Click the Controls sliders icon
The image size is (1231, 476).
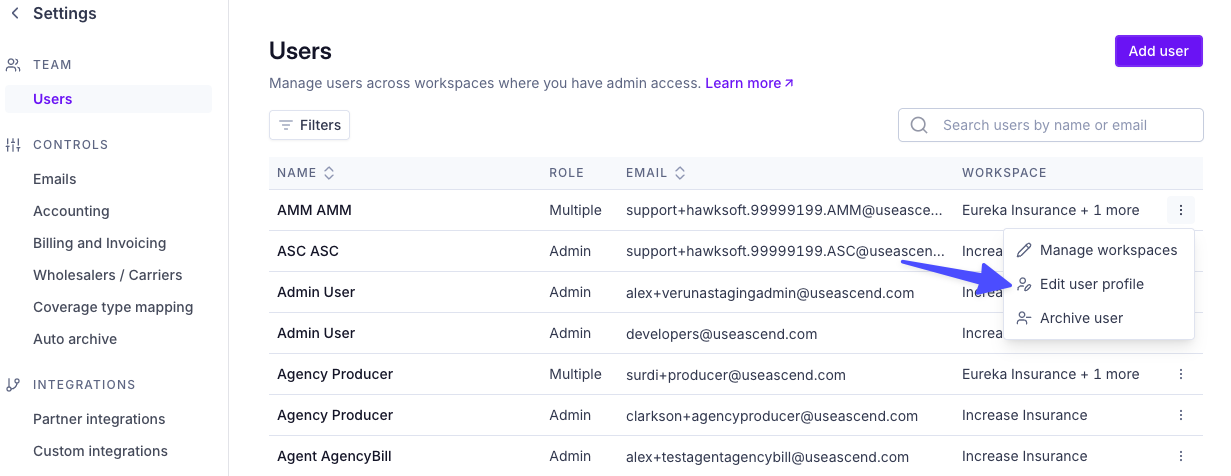click(x=13, y=145)
